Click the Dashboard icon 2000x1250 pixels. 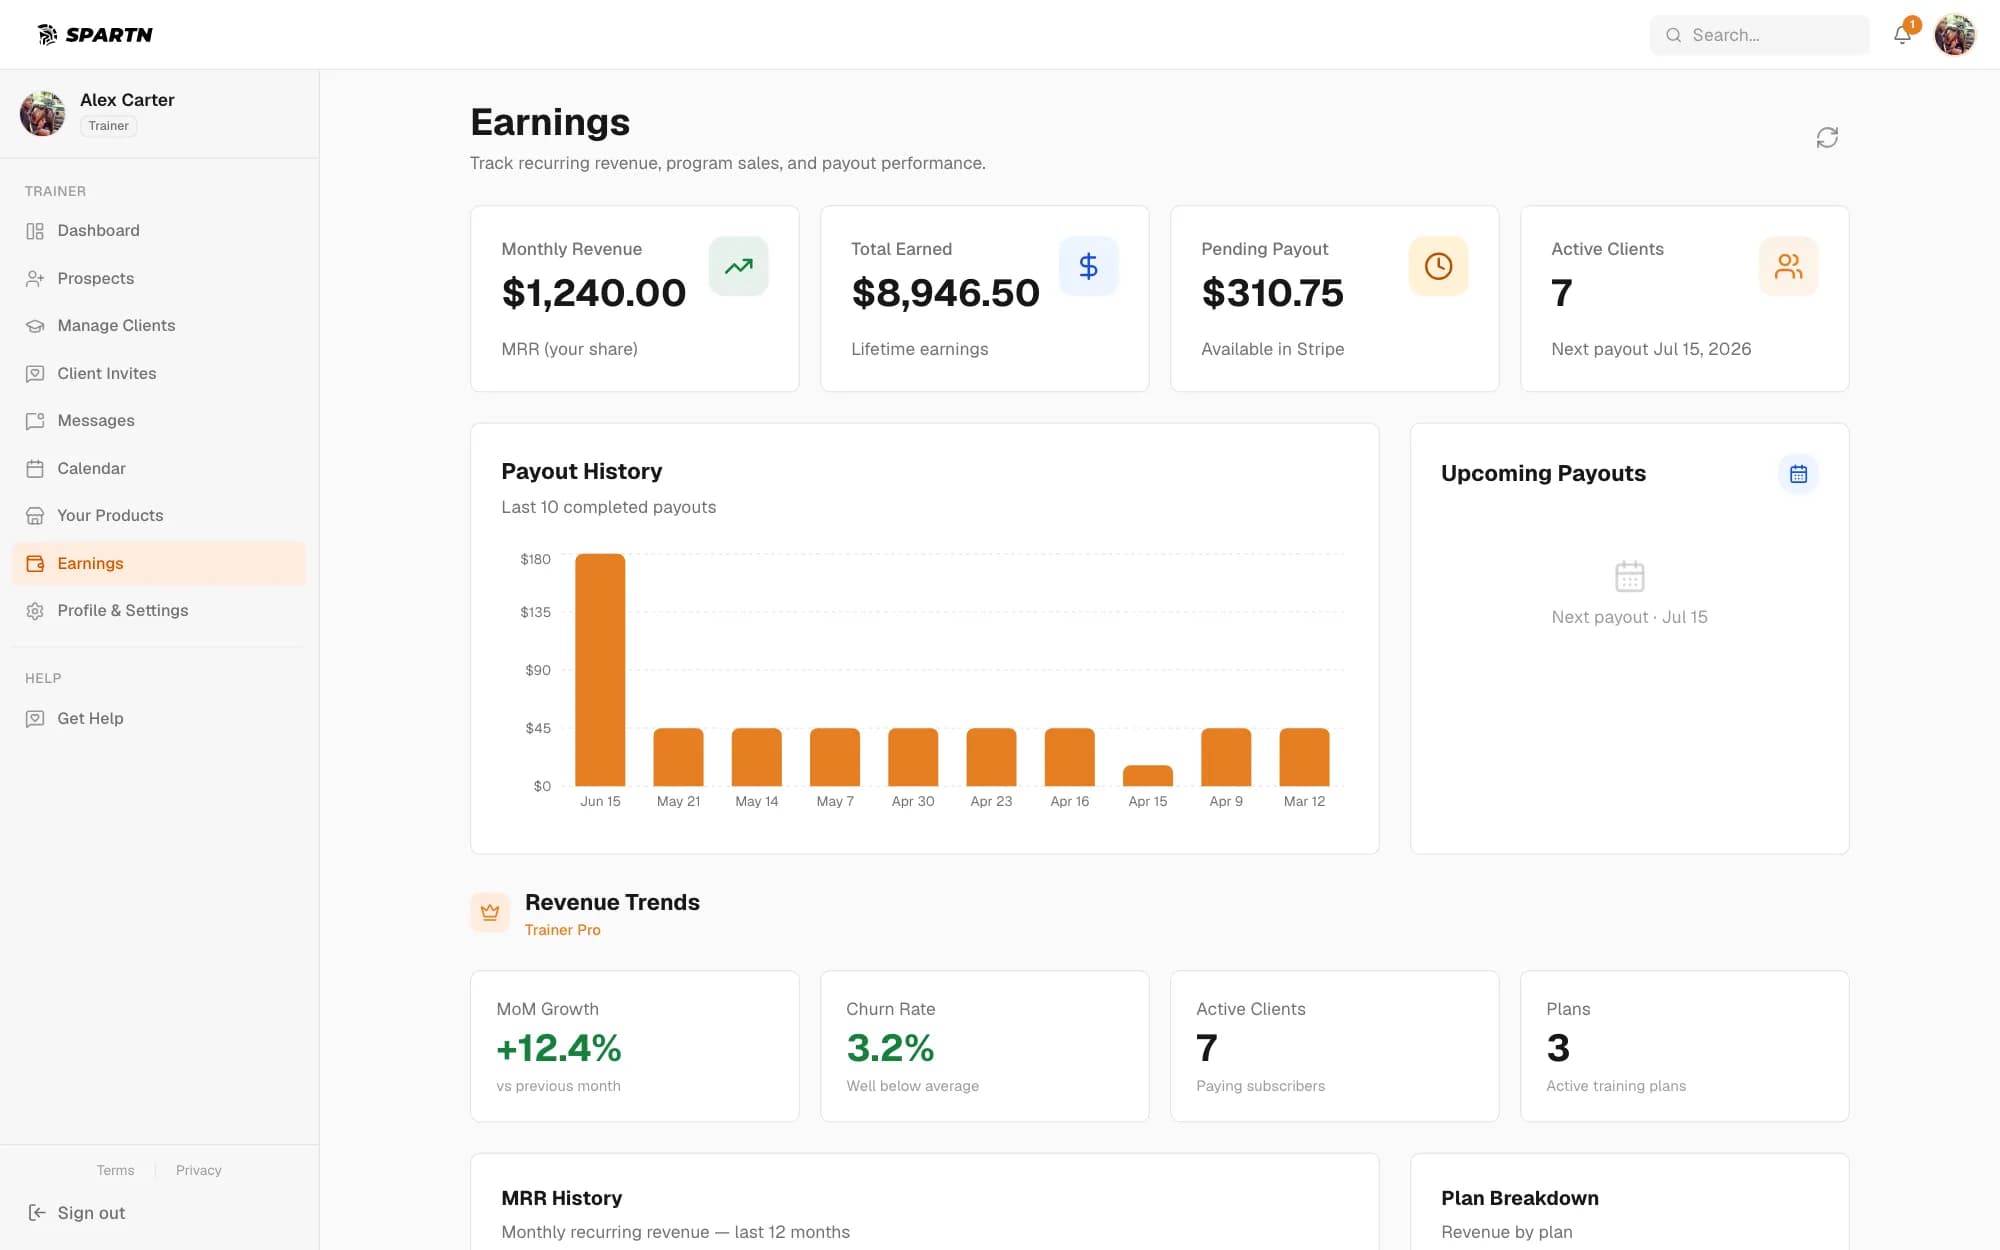(x=35, y=231)
